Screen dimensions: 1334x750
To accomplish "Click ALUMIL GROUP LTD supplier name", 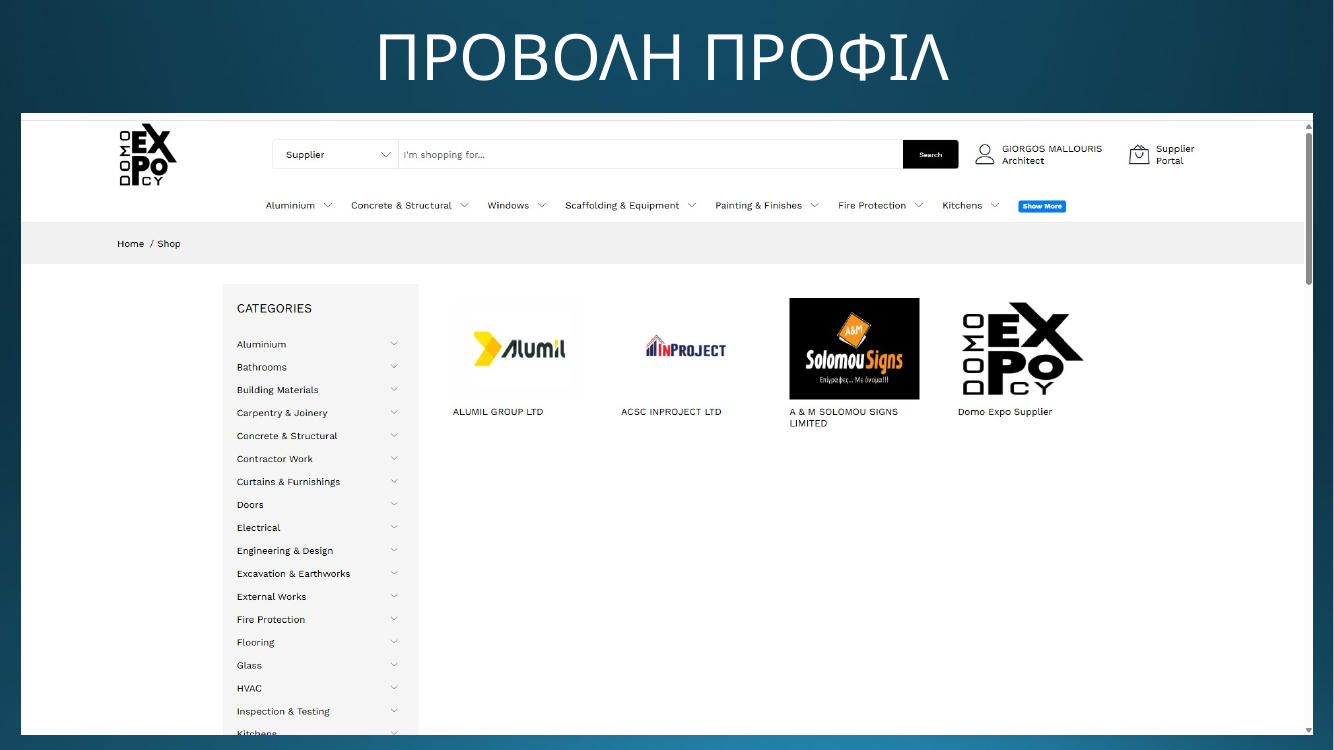I will (x=498, y=412).
